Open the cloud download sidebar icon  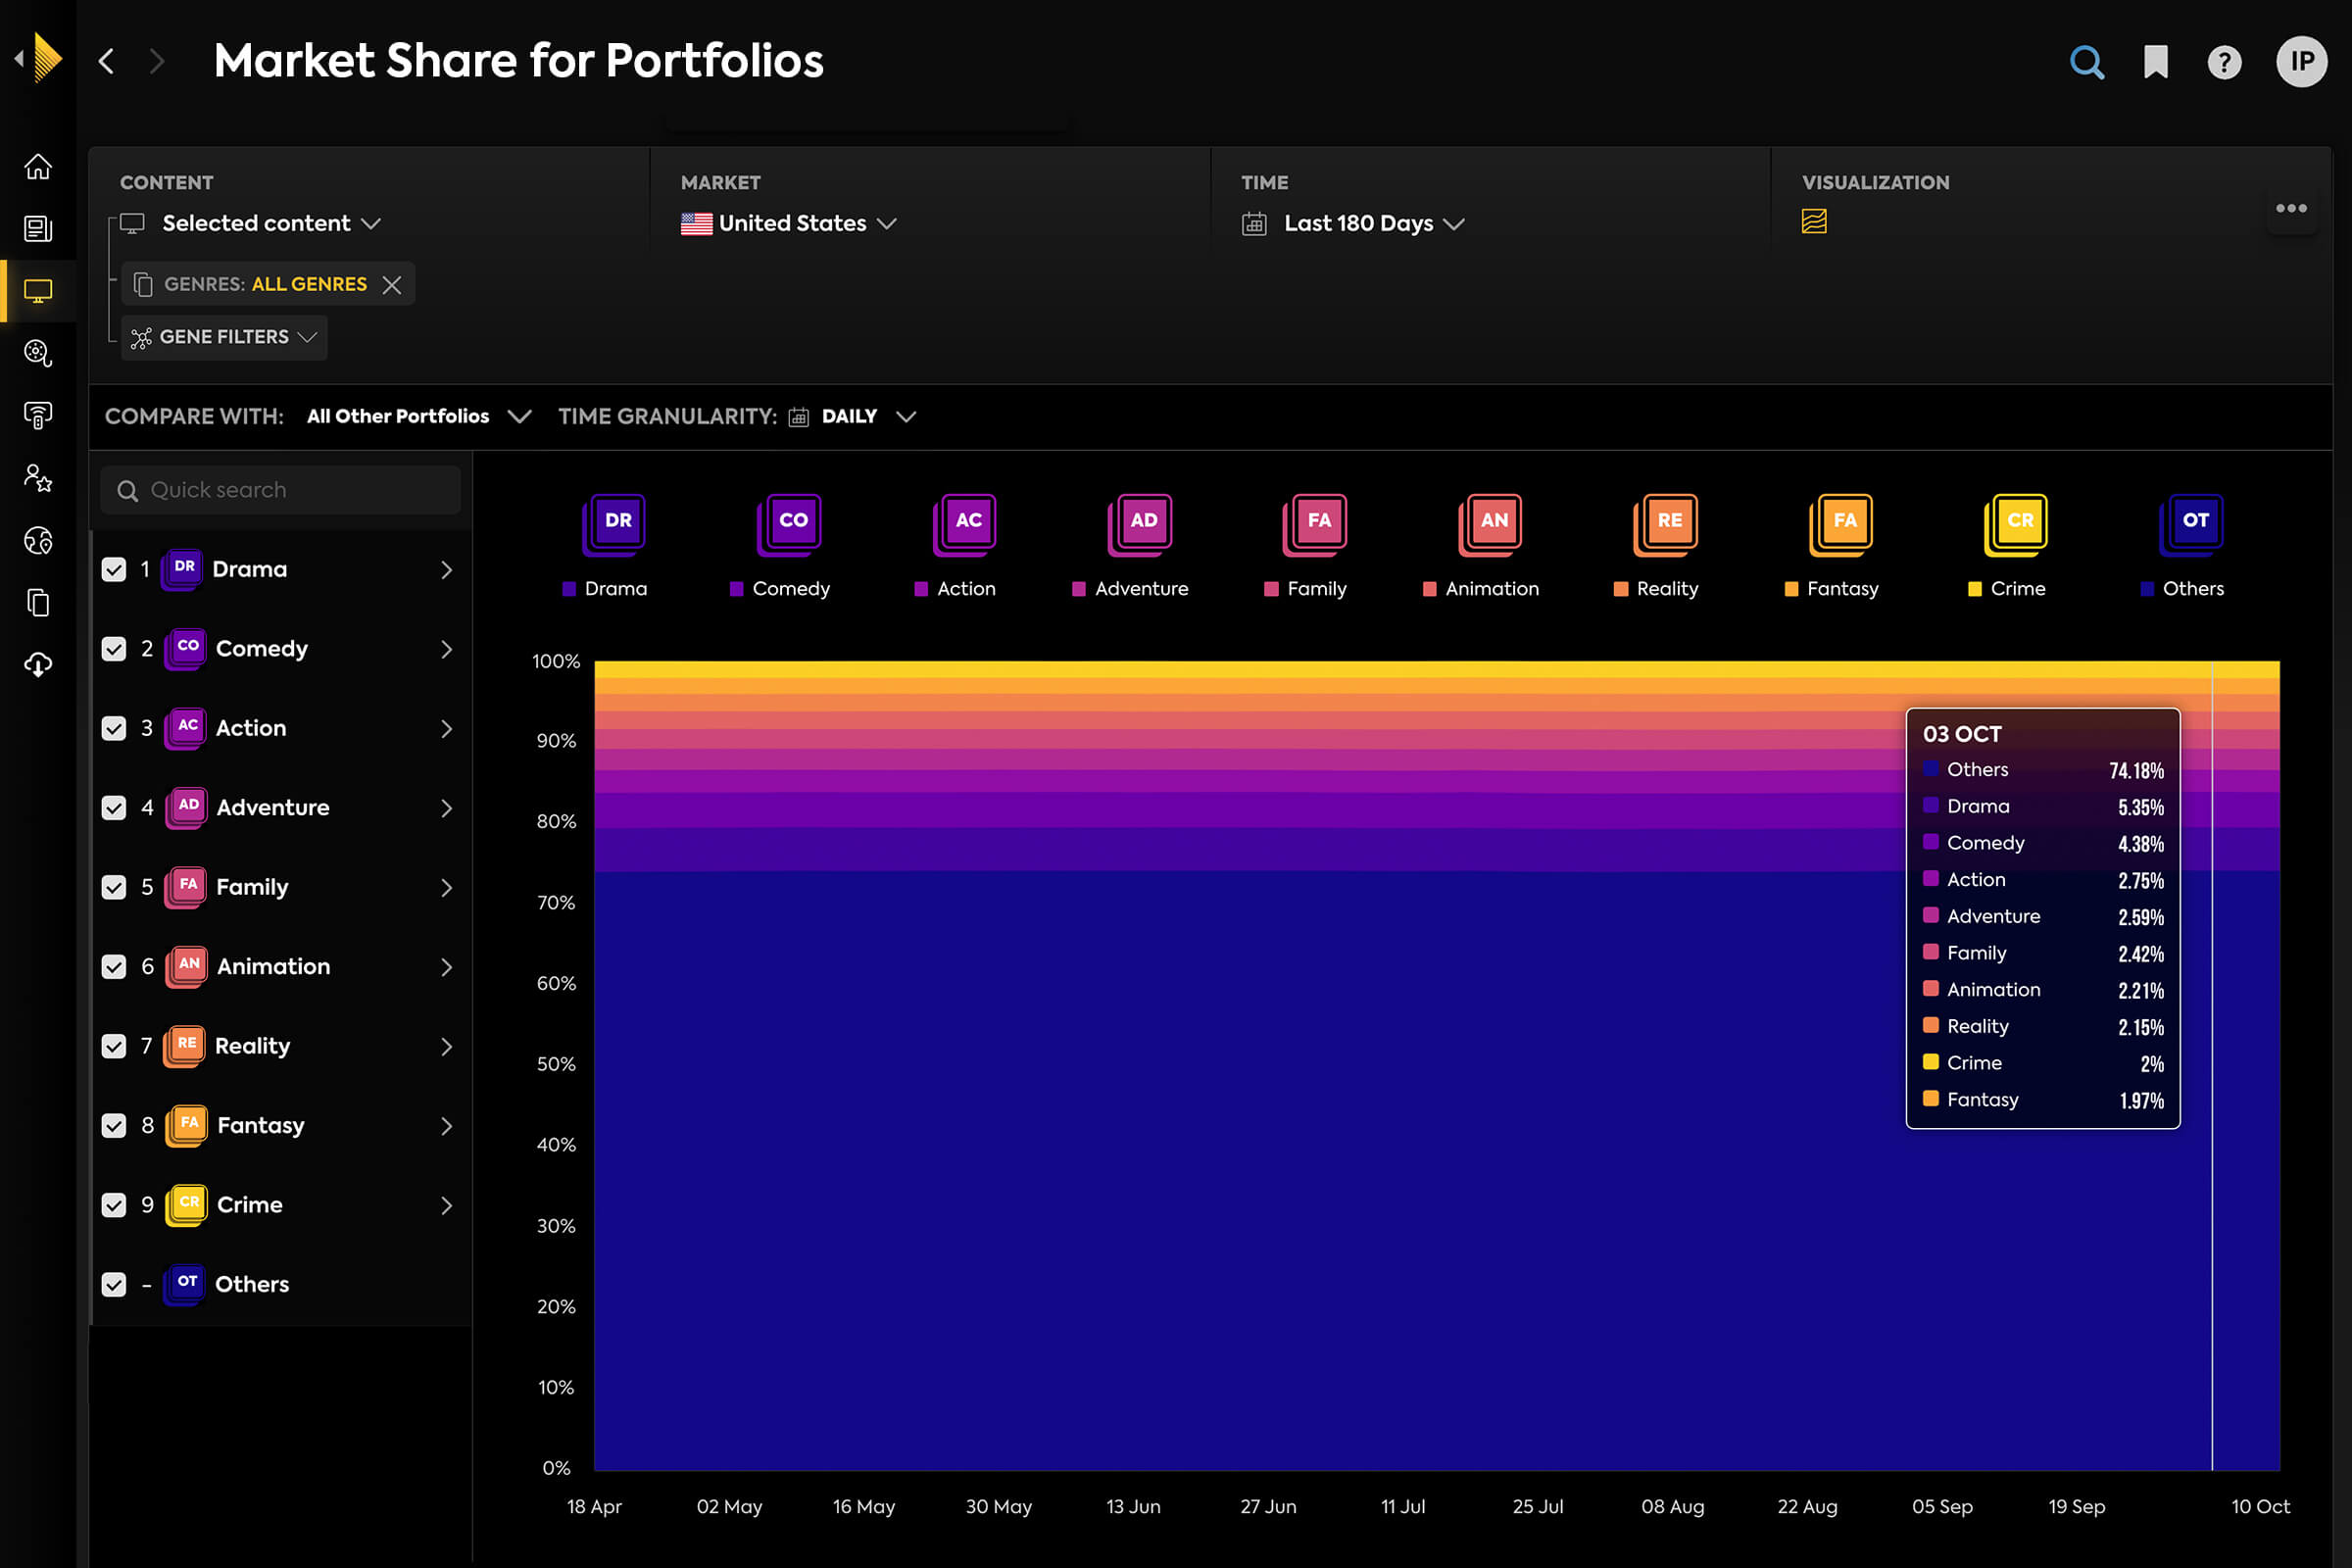click(x=38, y=664)
